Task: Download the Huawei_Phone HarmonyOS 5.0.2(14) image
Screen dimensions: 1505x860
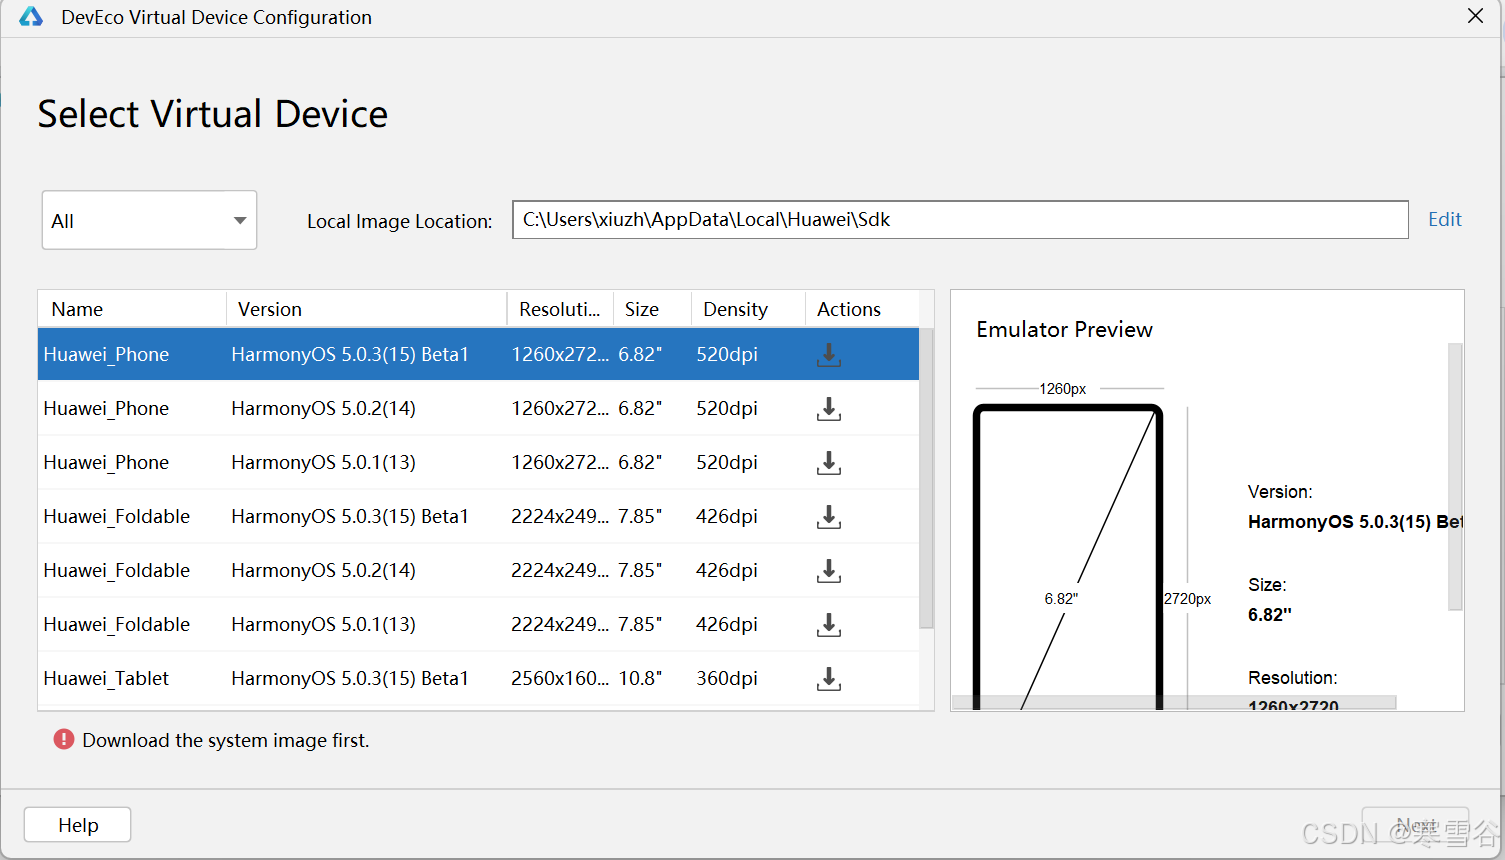Action: point(829,409)
